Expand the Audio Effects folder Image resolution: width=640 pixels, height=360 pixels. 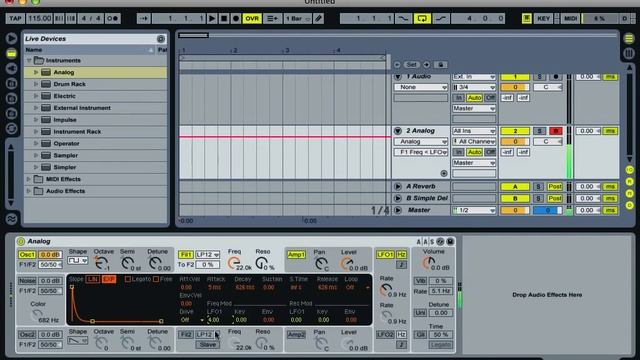click(x=29, y=191)
